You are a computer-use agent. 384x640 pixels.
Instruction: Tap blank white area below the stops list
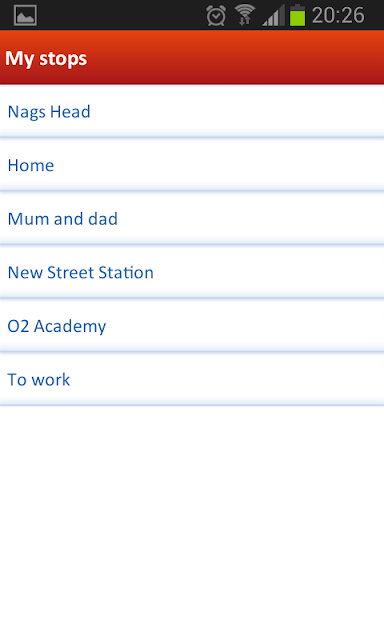[192, 522]
